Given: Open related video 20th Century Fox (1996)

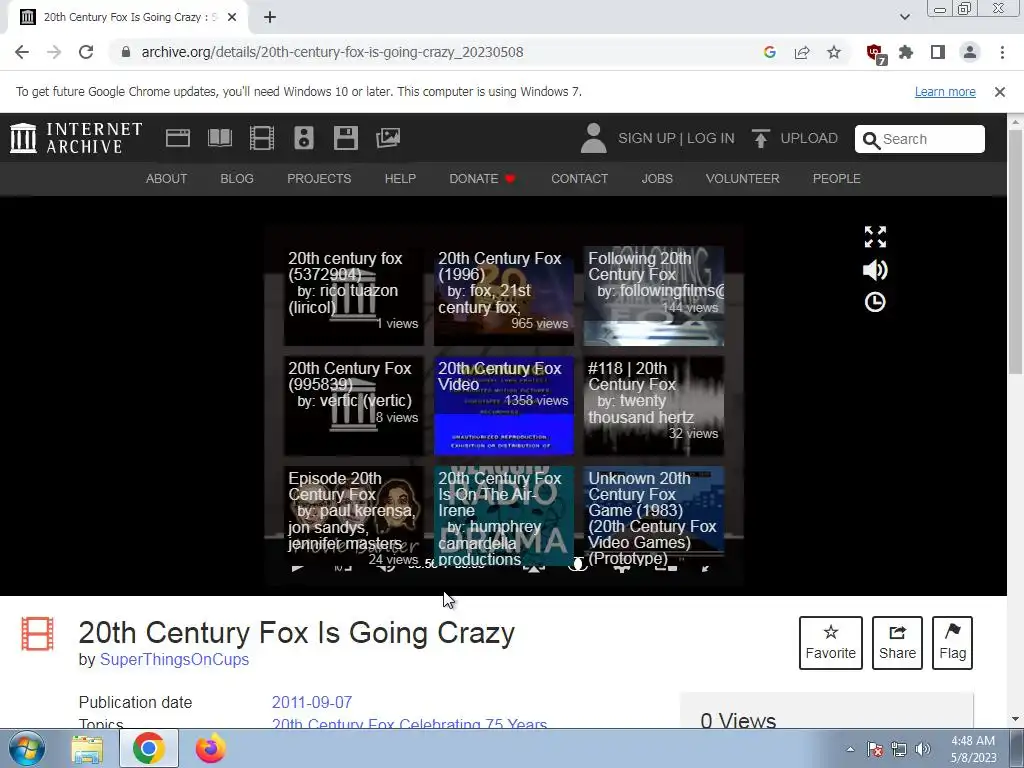Looking at the screenshot, I should point(504,296).
